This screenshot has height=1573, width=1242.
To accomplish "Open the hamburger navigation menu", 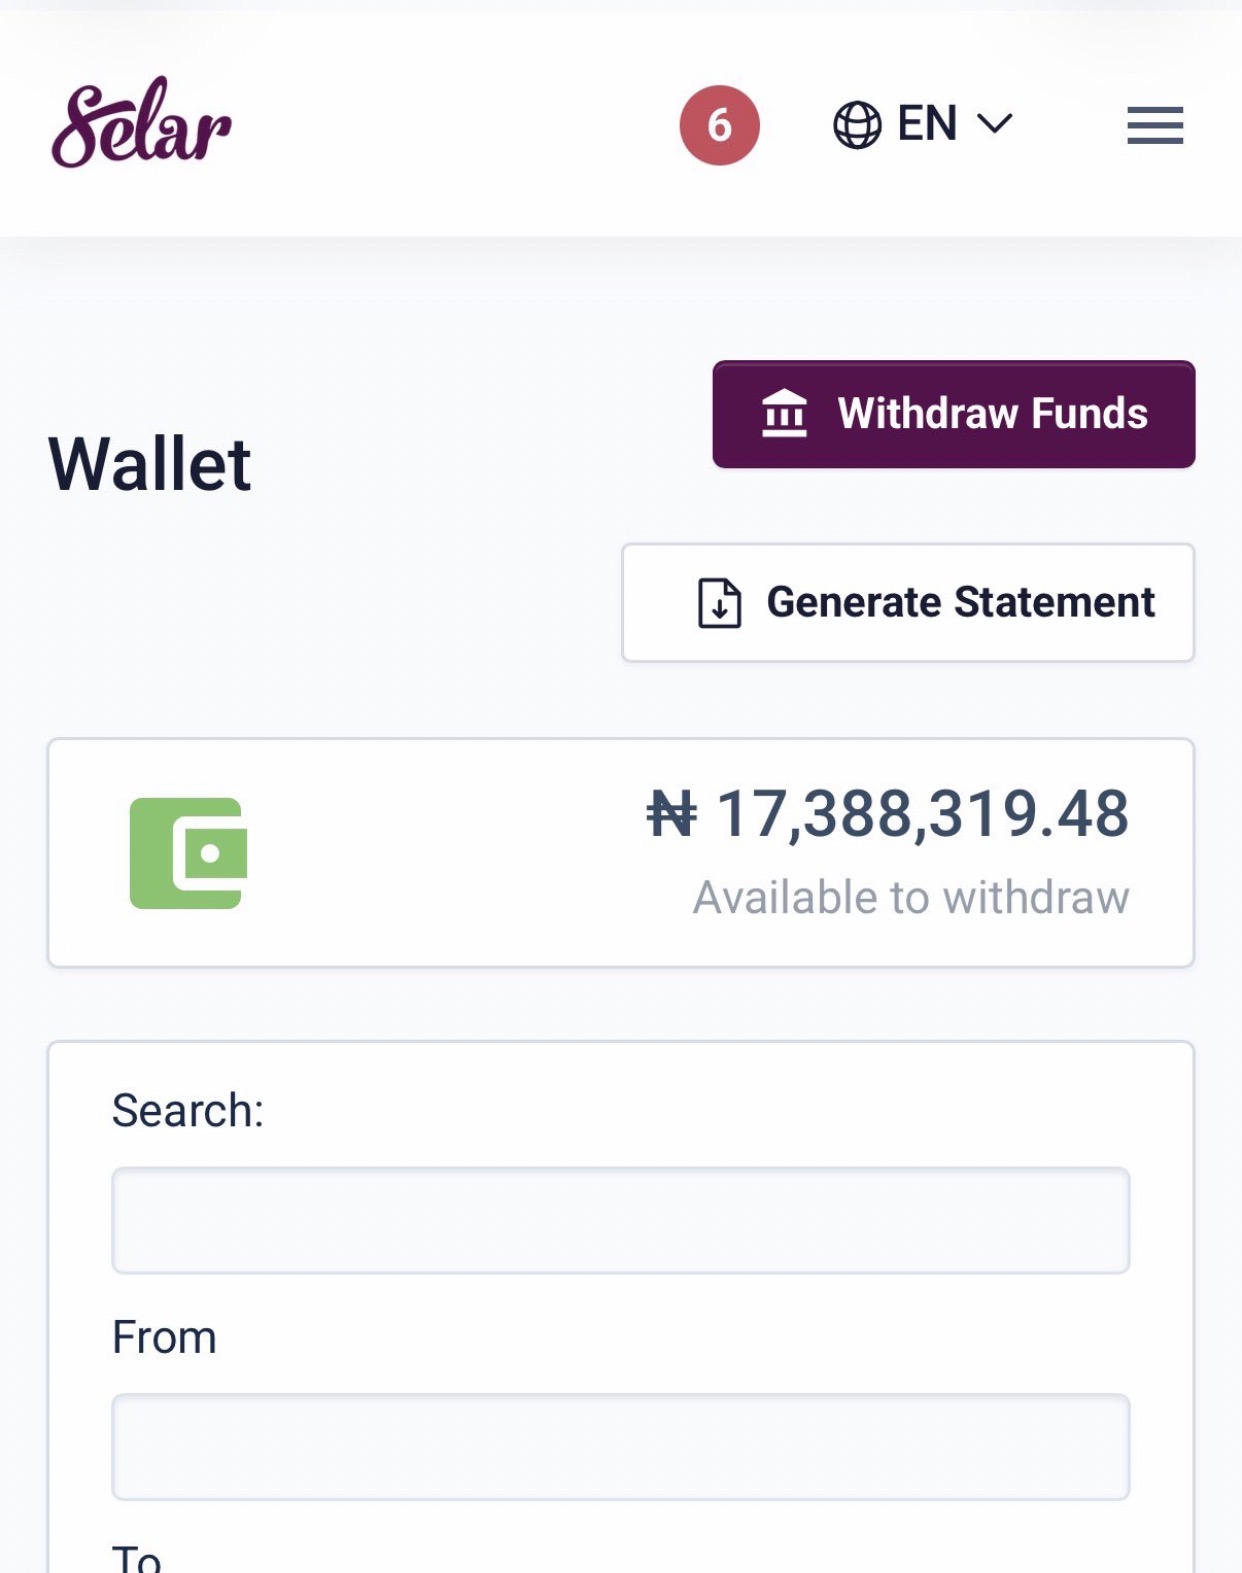I will coord(1155,125).
